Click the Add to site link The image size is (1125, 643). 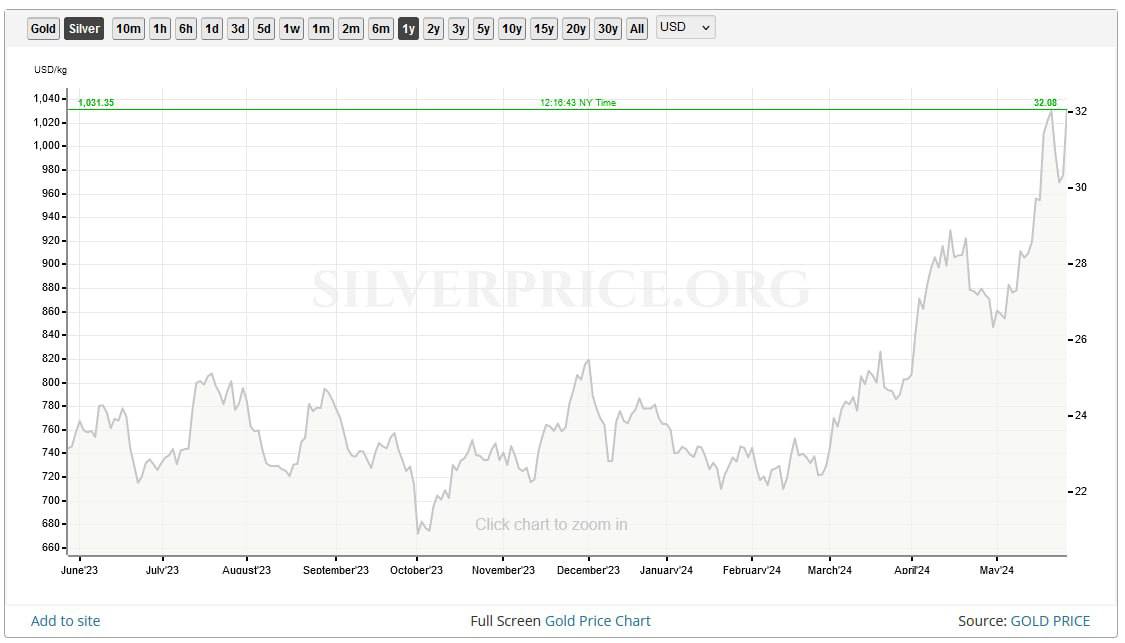[x=66, y=621]
